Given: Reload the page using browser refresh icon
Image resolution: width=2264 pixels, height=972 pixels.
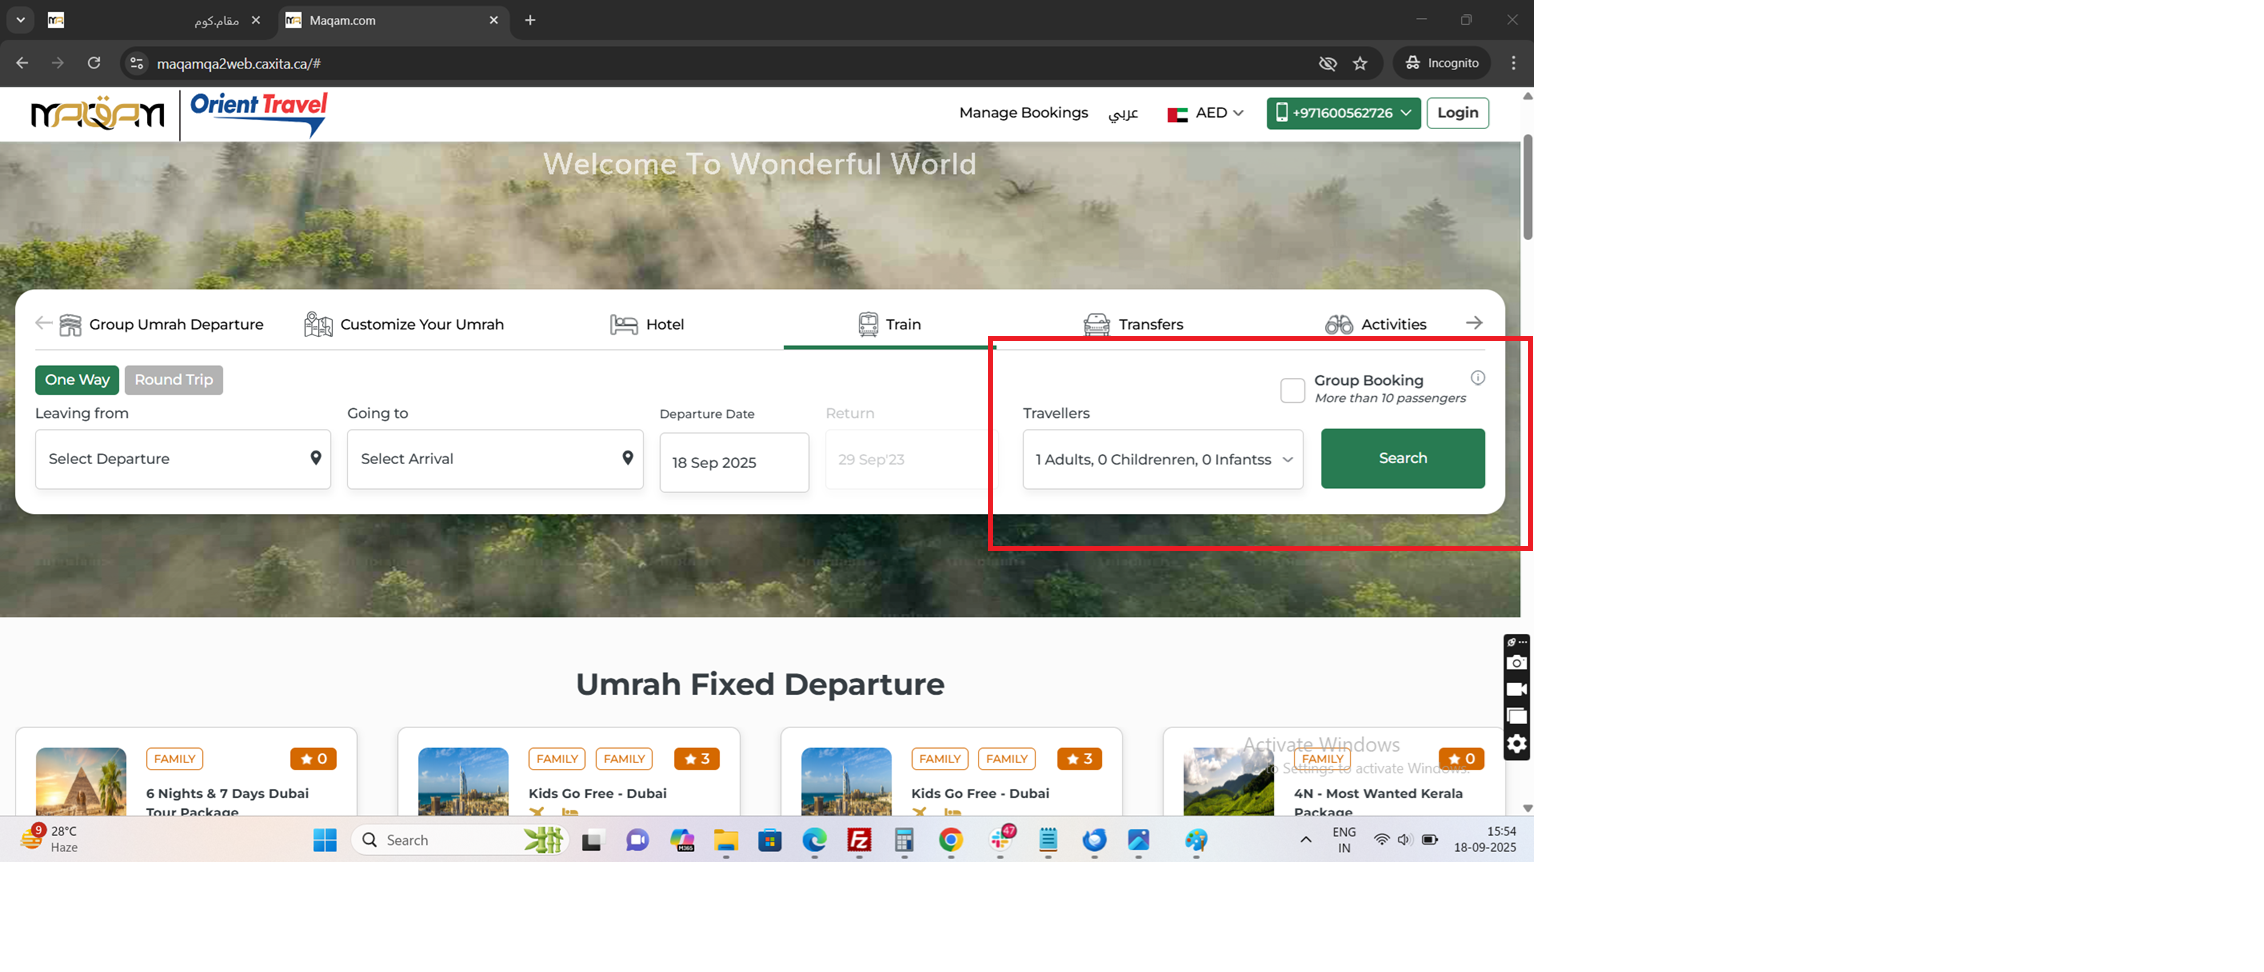Looking at the screenshot, I should point(94,63).
